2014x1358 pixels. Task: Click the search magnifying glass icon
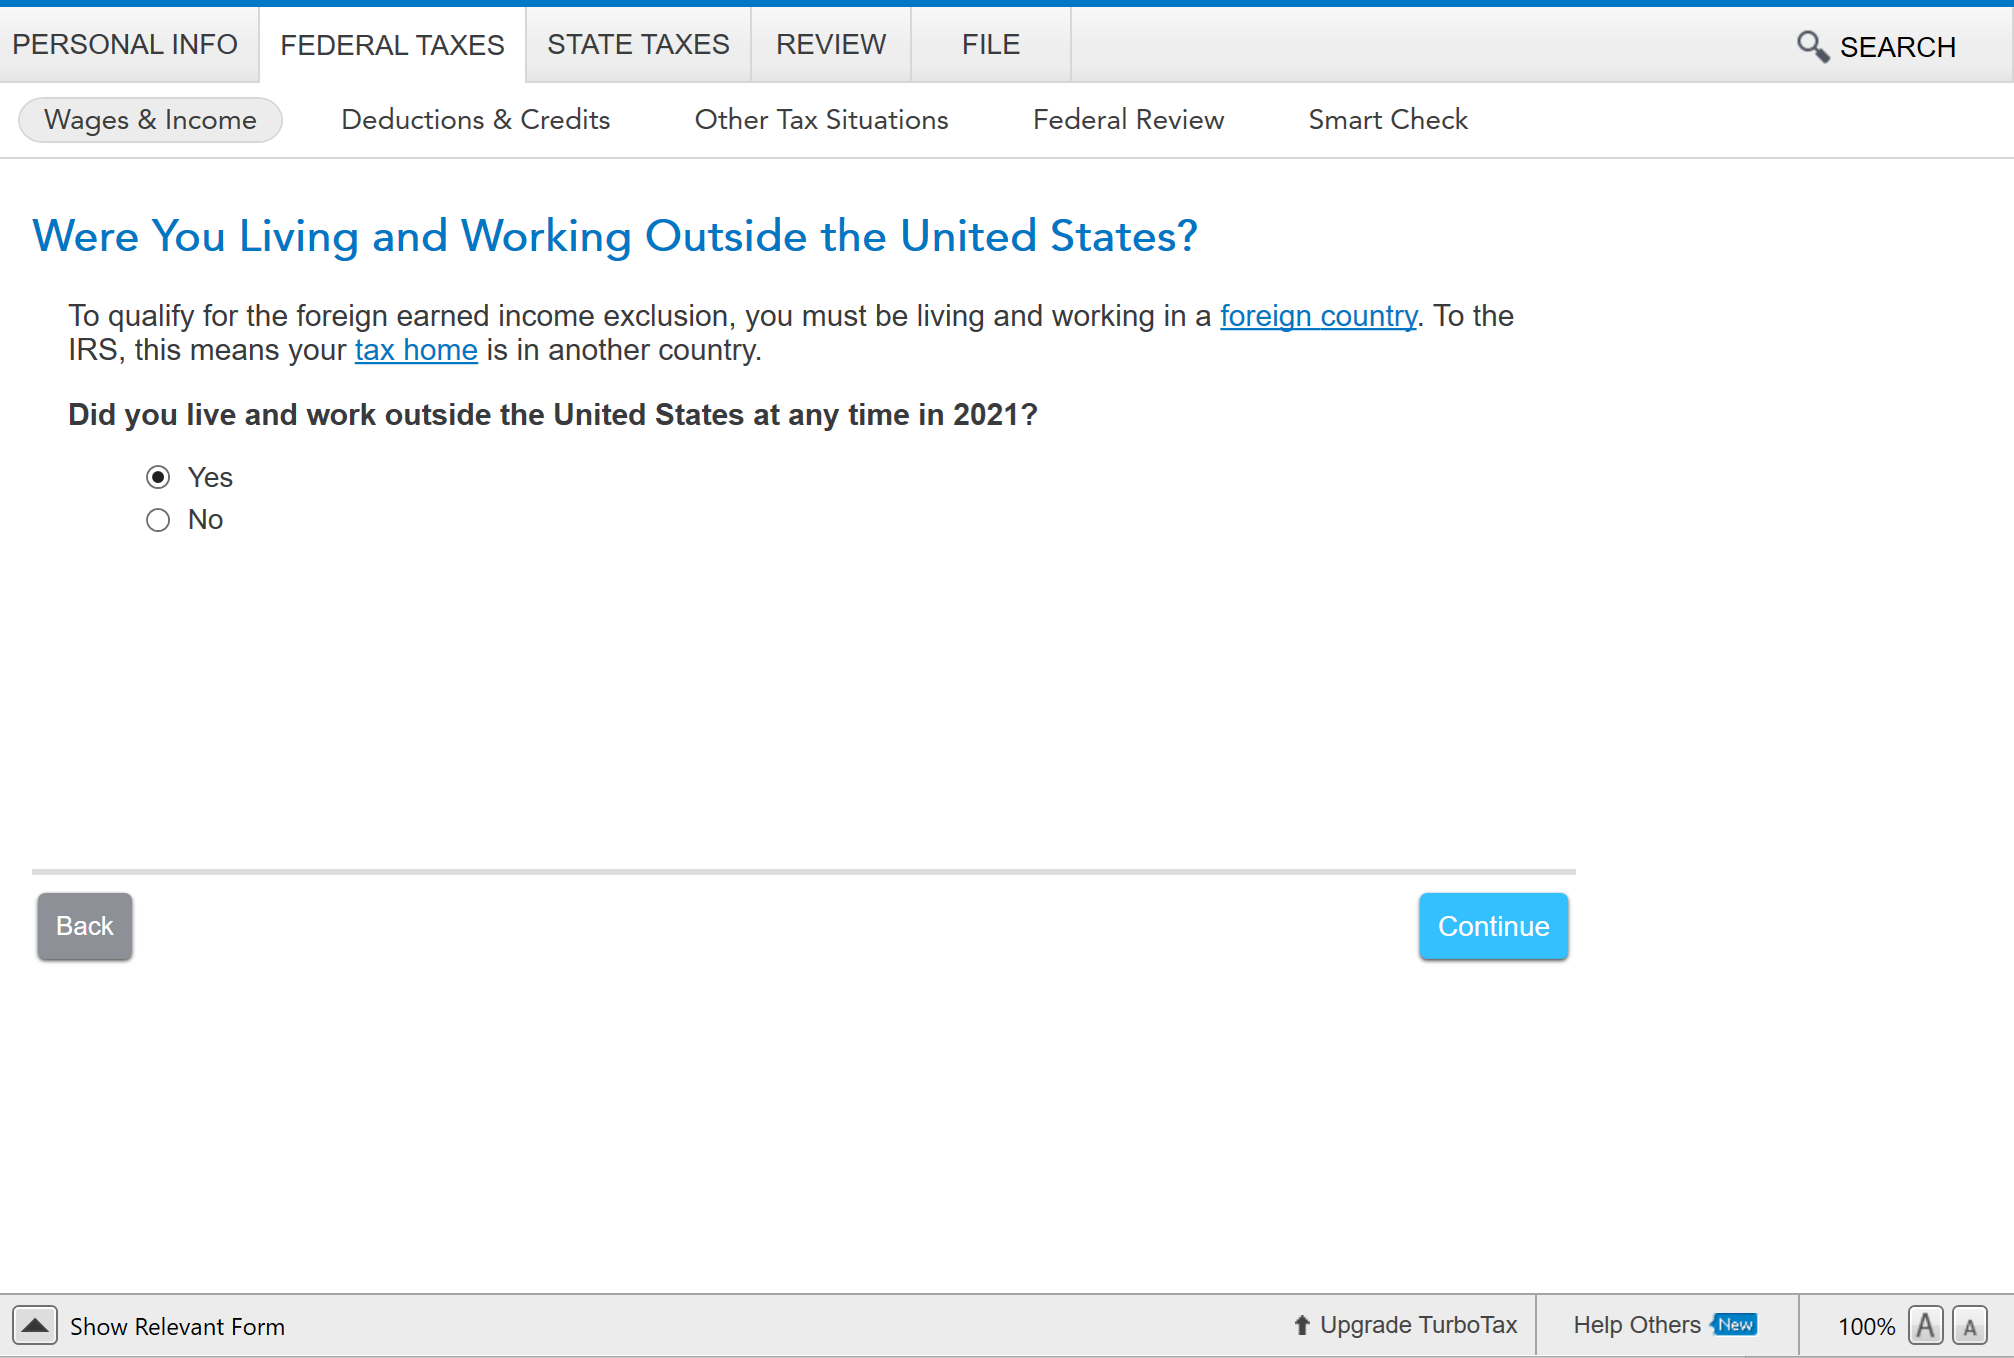coord(1812,46)
